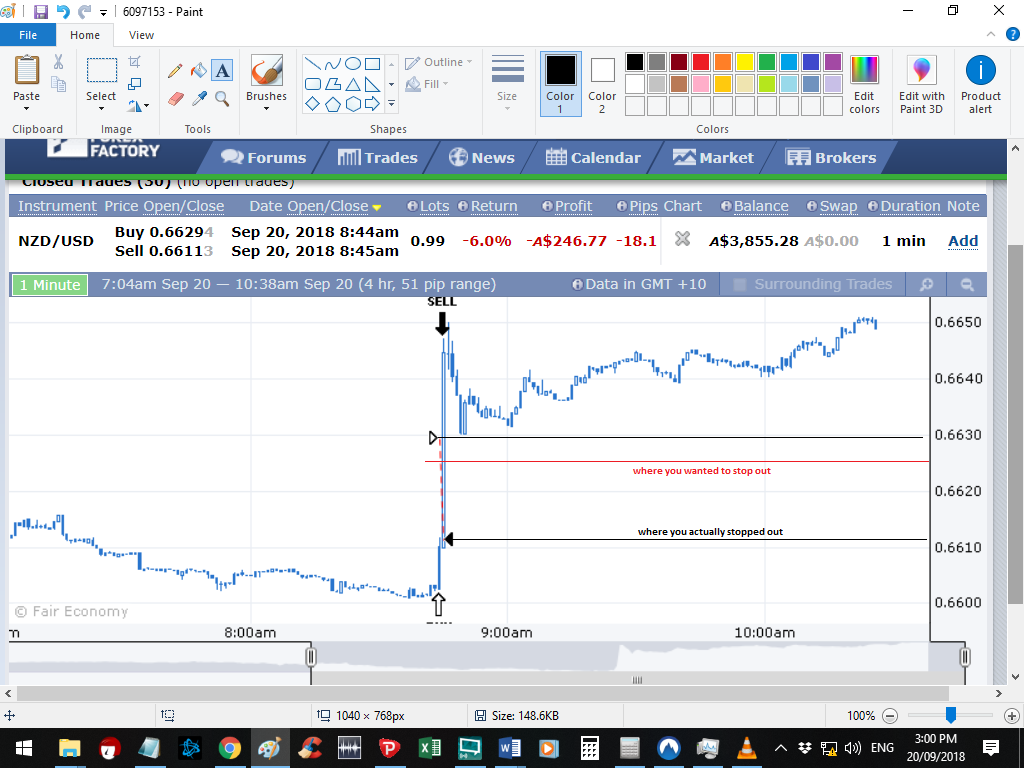
Task: Open File Explorer from the taskbar
Action: click(69, 748)
